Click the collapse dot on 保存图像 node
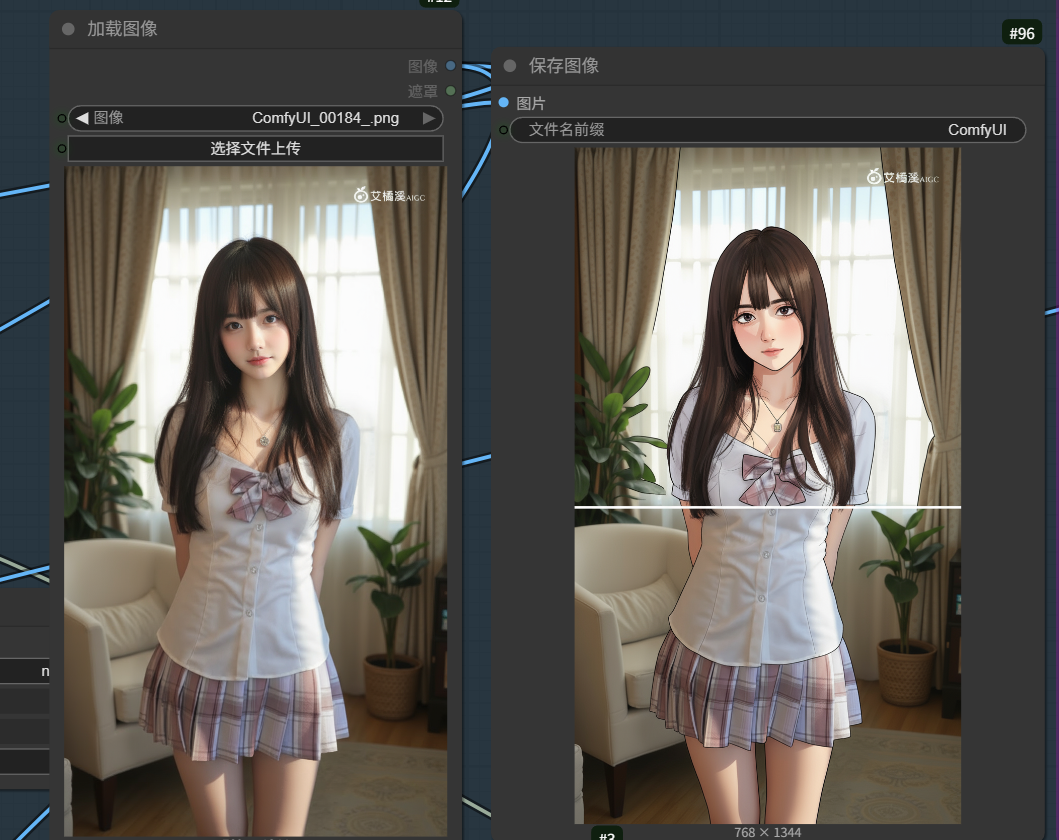 510,66
